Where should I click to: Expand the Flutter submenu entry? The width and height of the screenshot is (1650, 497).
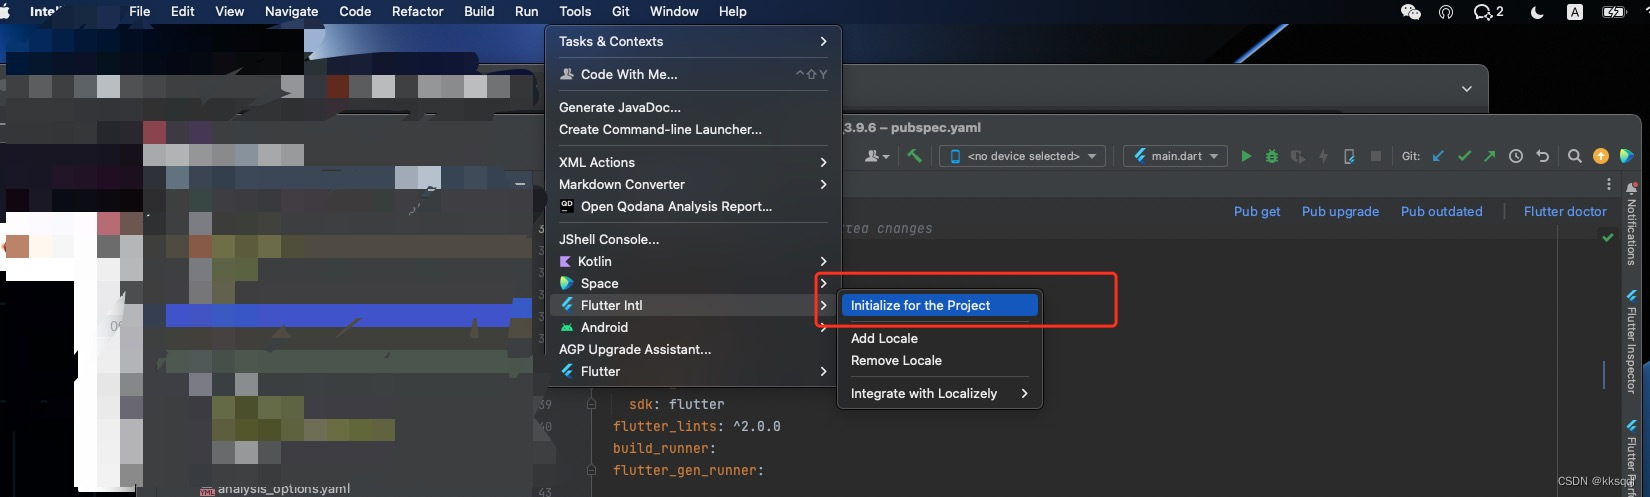point(694,371)
